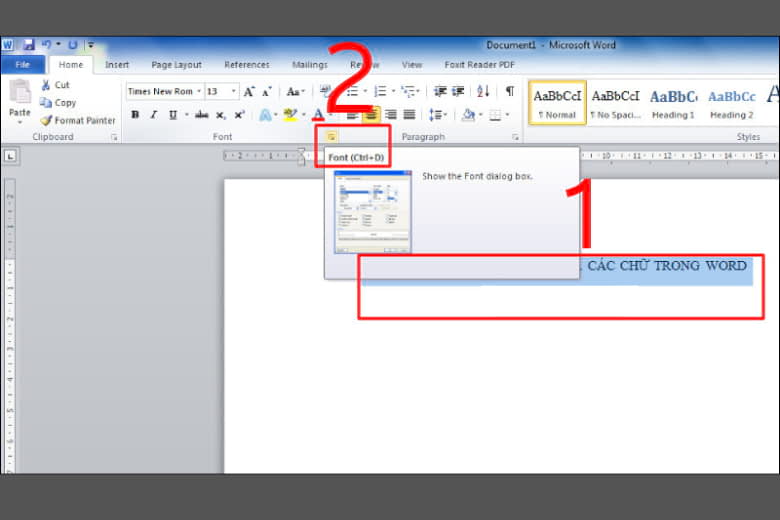Apply the Heading 2 style
This screenshot has width=780, height=520.
pyautogui.click(x=731, y=103)
